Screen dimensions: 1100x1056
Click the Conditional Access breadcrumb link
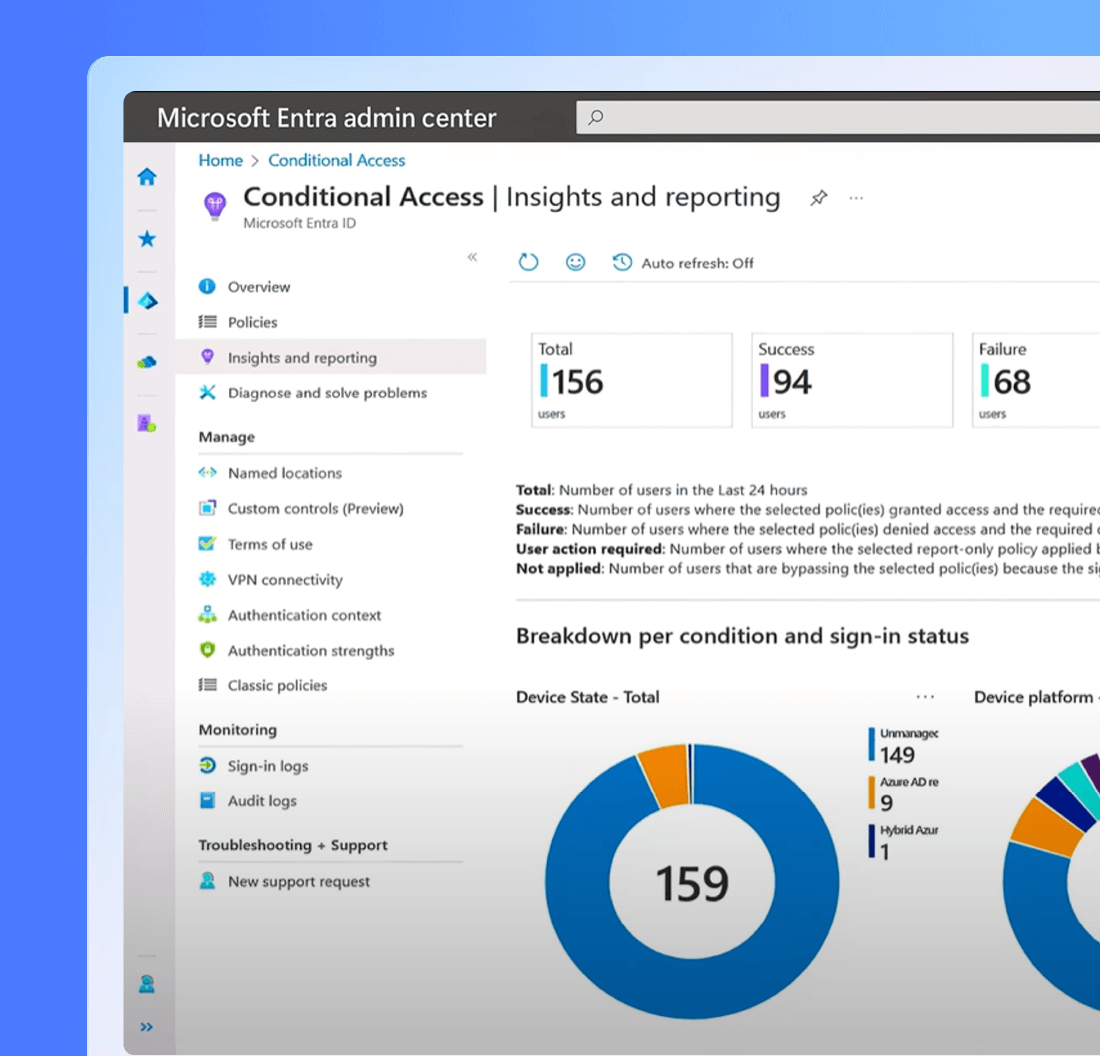click(337, 161)
